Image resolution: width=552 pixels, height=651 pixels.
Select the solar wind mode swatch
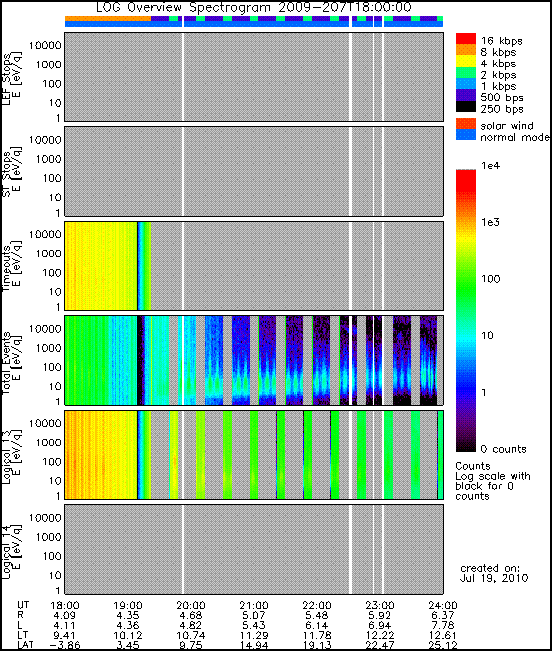(x=466, y=124)
